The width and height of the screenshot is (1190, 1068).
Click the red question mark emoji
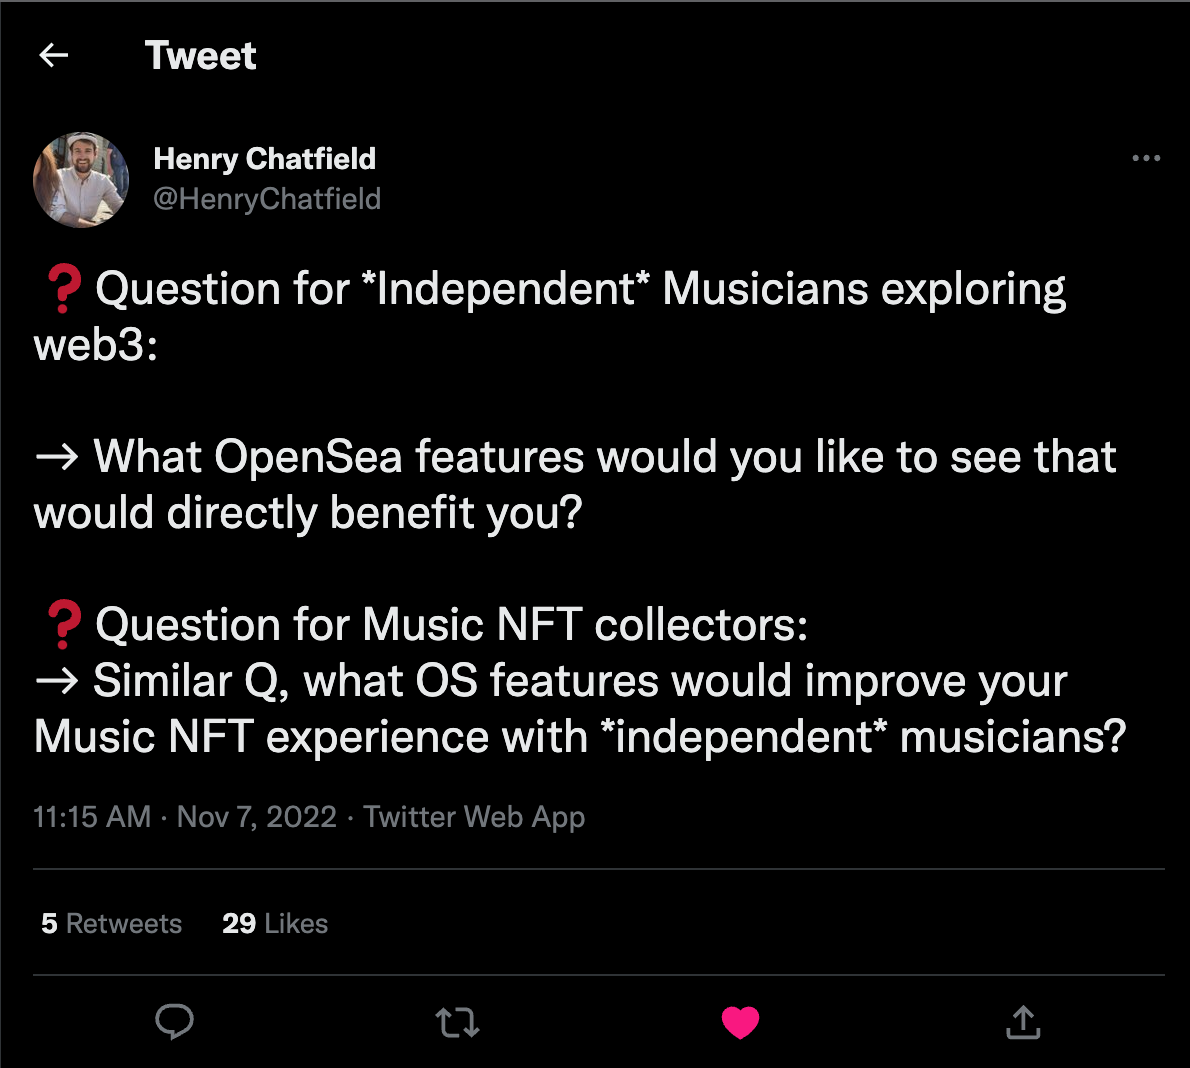63,288
